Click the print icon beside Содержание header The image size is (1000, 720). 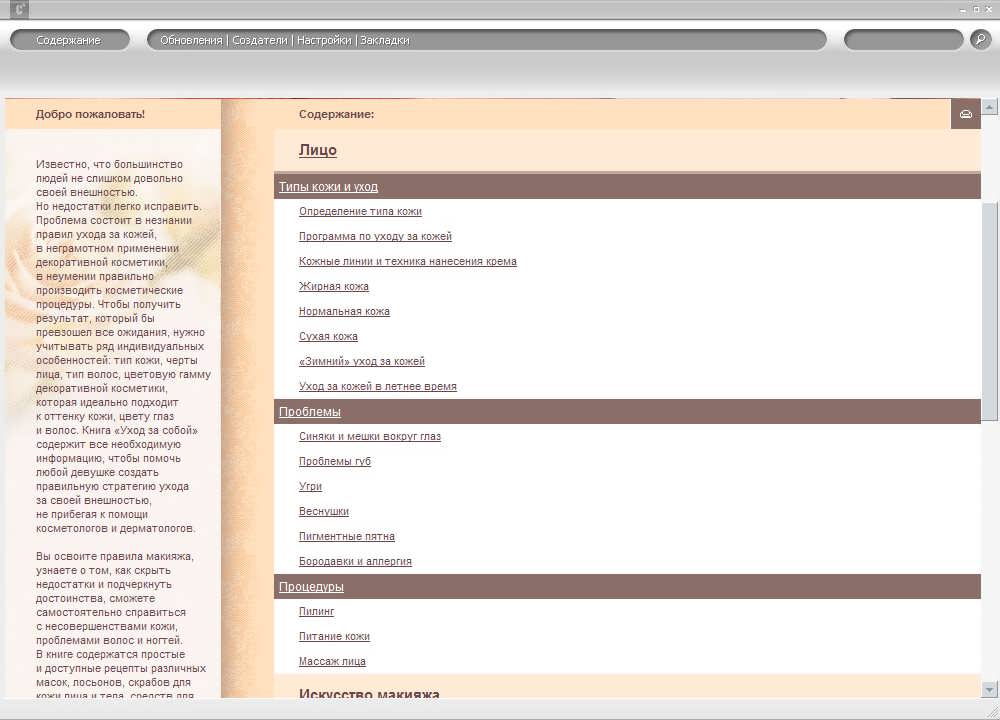[x=965, y=114]
